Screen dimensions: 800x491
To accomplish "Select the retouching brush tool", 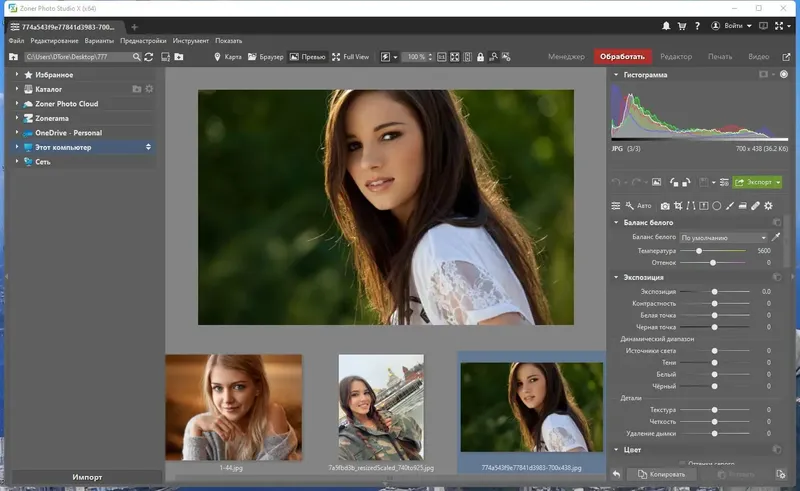I will coord(755,206).
